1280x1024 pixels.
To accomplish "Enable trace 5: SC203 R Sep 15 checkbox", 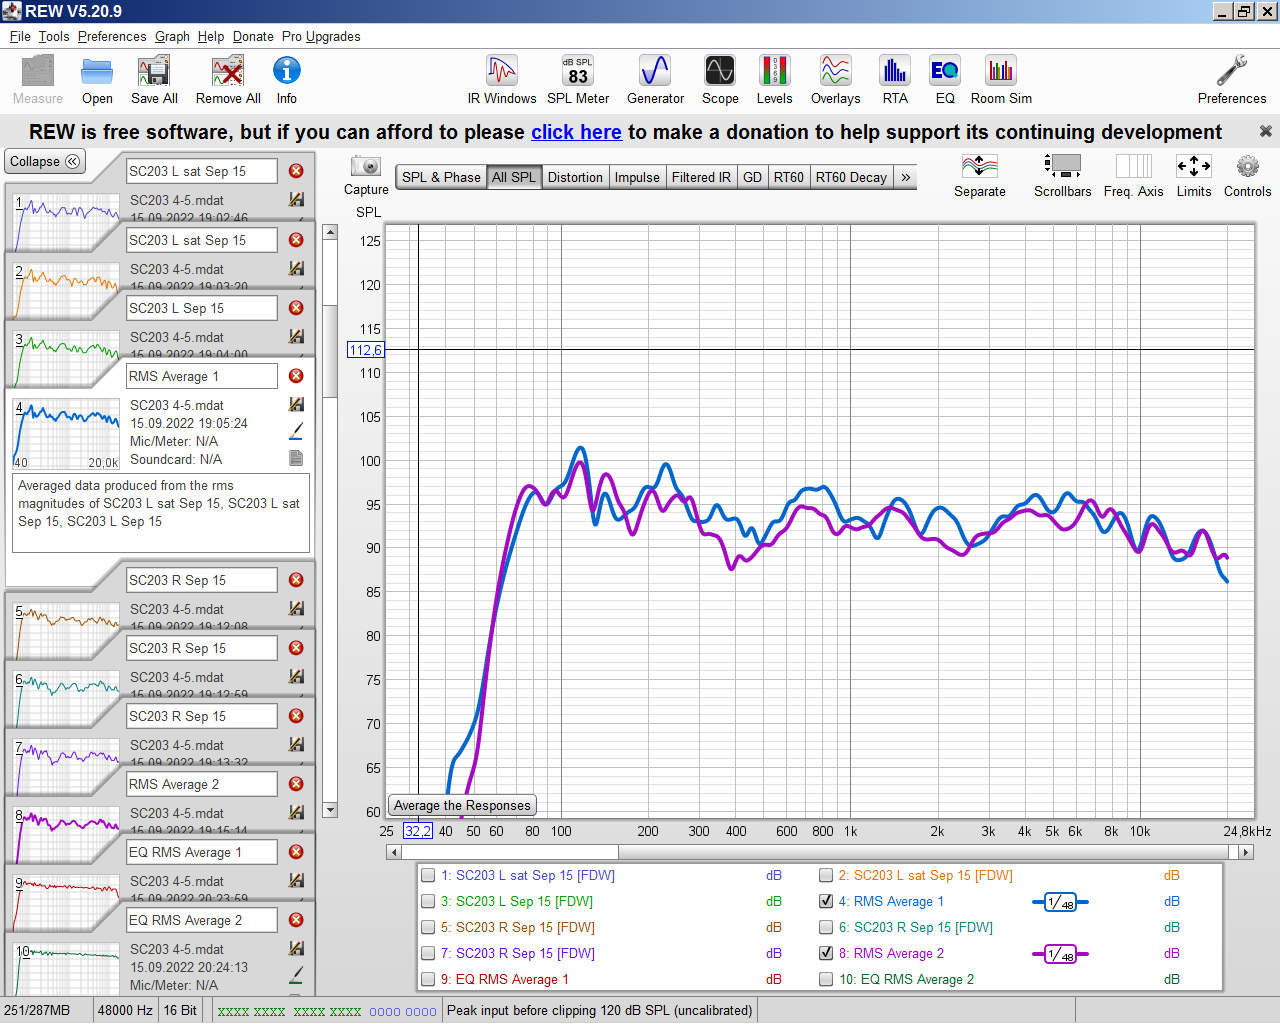I will (428, 927).
